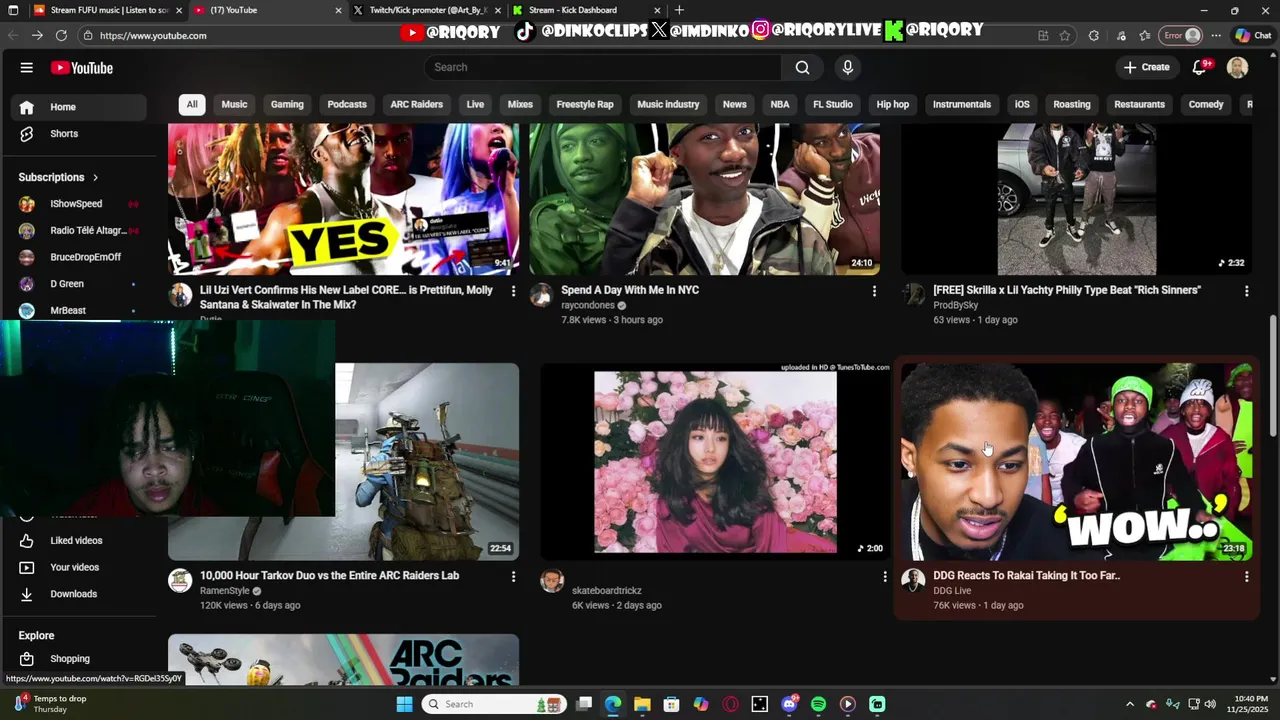This screenshot has width=1280, height=720.
Task: Open options menu for Spend A Day video
Action: click(x=874, y=291)
